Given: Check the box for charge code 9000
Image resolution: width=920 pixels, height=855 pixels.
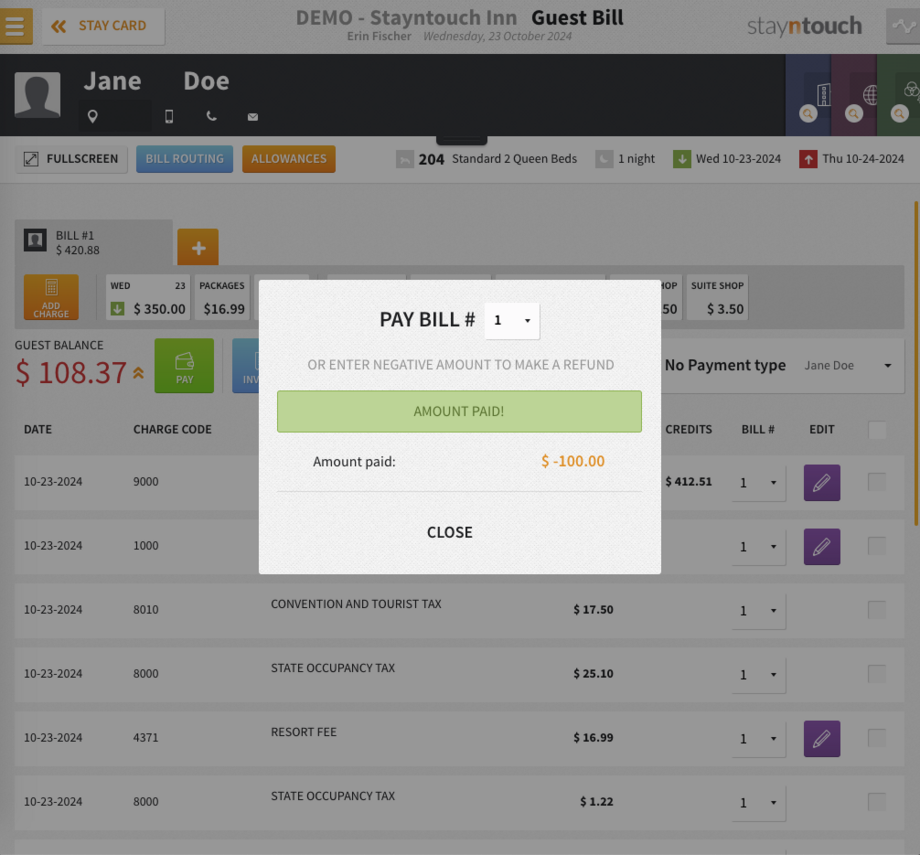Looking at the screenshot, I should click(877, 482).
